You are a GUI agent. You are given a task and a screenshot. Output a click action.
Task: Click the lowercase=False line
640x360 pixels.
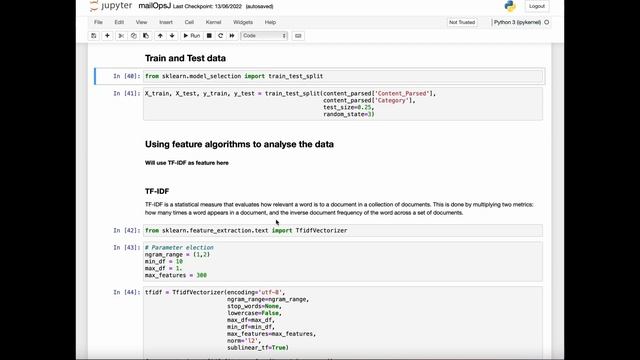(x=254, y=313)
